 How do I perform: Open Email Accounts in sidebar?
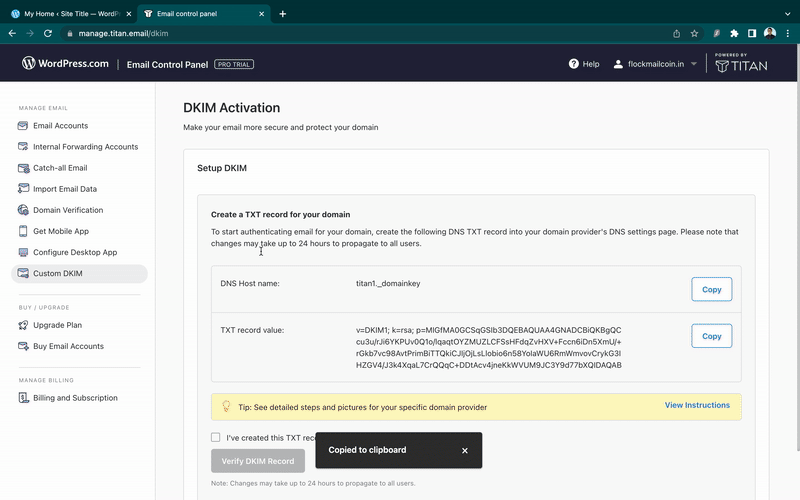[79, 126]
